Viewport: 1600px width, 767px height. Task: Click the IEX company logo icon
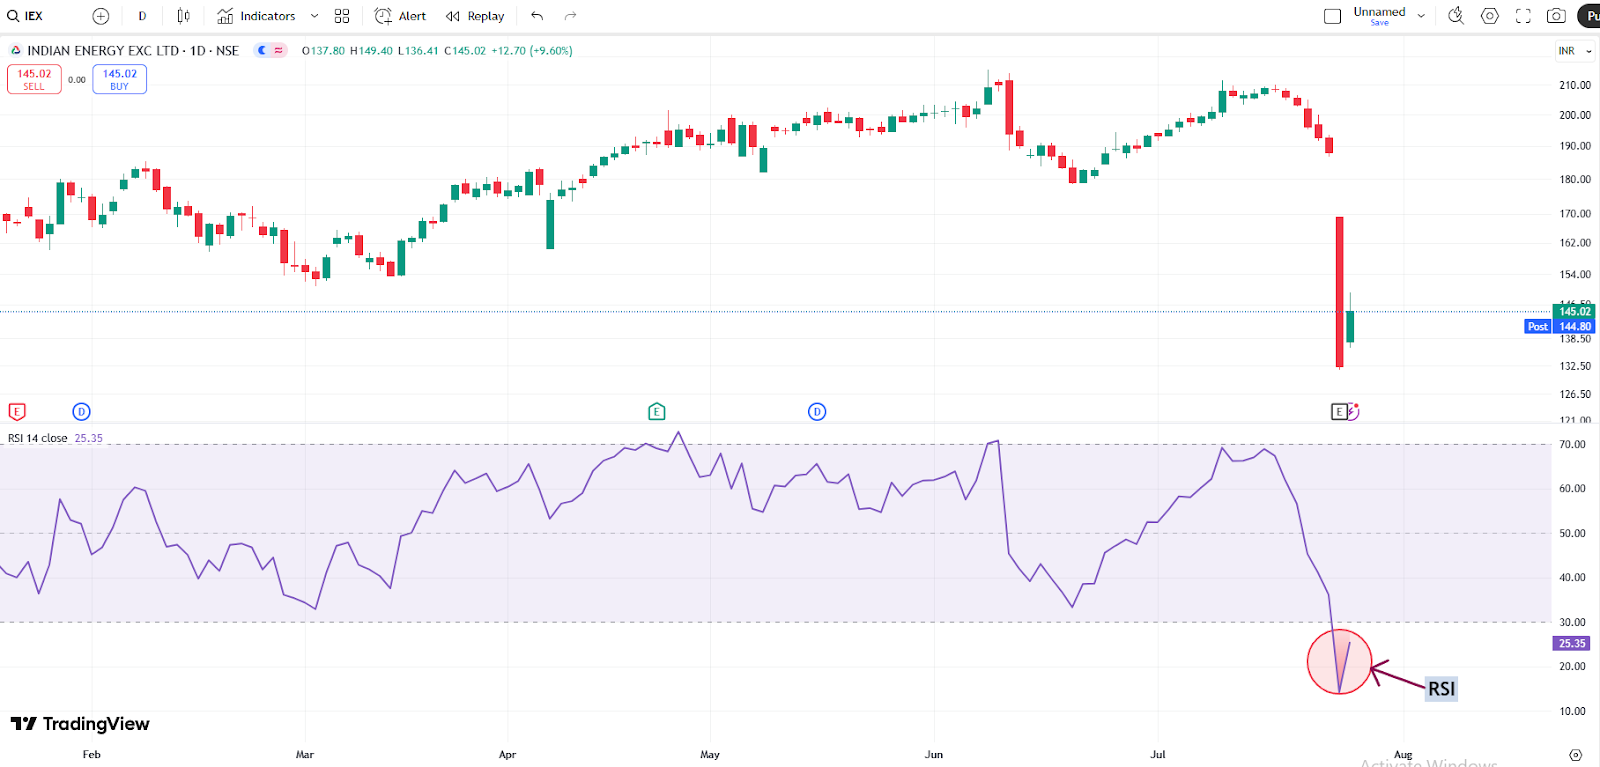pyautogui.click(x=16, y=50)
